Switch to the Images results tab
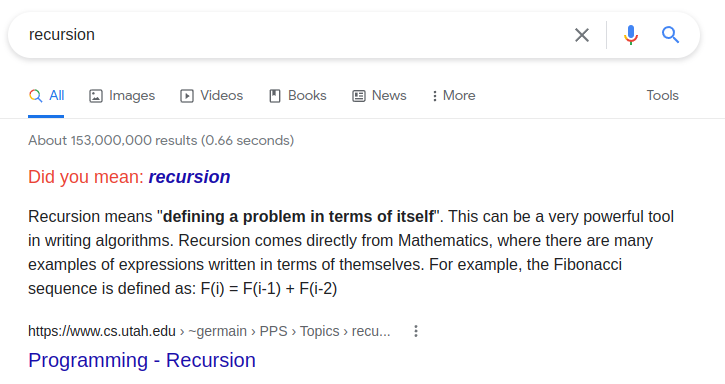 [122, 96]
